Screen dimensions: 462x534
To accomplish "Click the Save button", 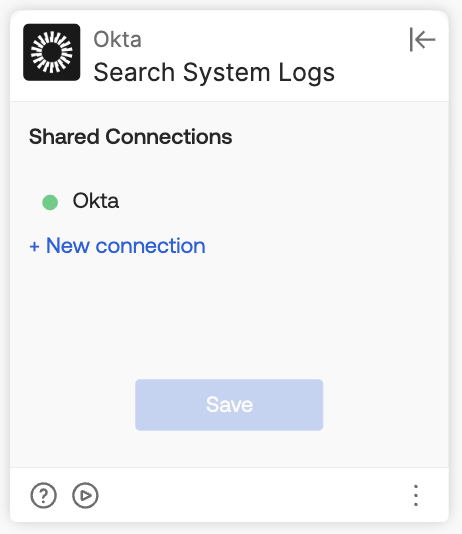I will [229, 405].
